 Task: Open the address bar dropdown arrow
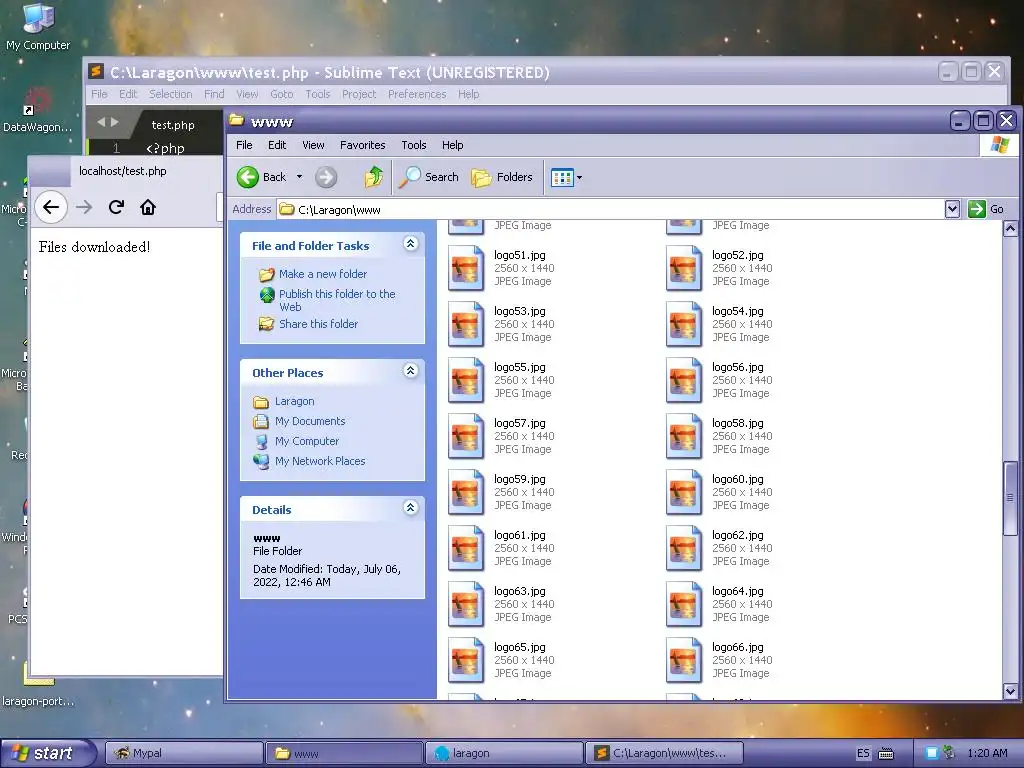pos(952,209)
